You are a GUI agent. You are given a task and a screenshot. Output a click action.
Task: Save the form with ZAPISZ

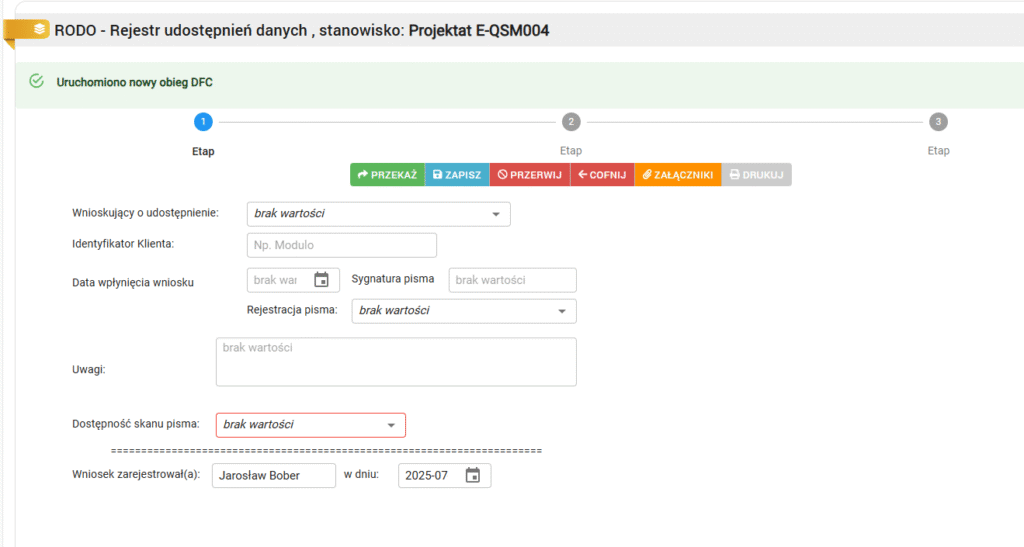[457, 175]
